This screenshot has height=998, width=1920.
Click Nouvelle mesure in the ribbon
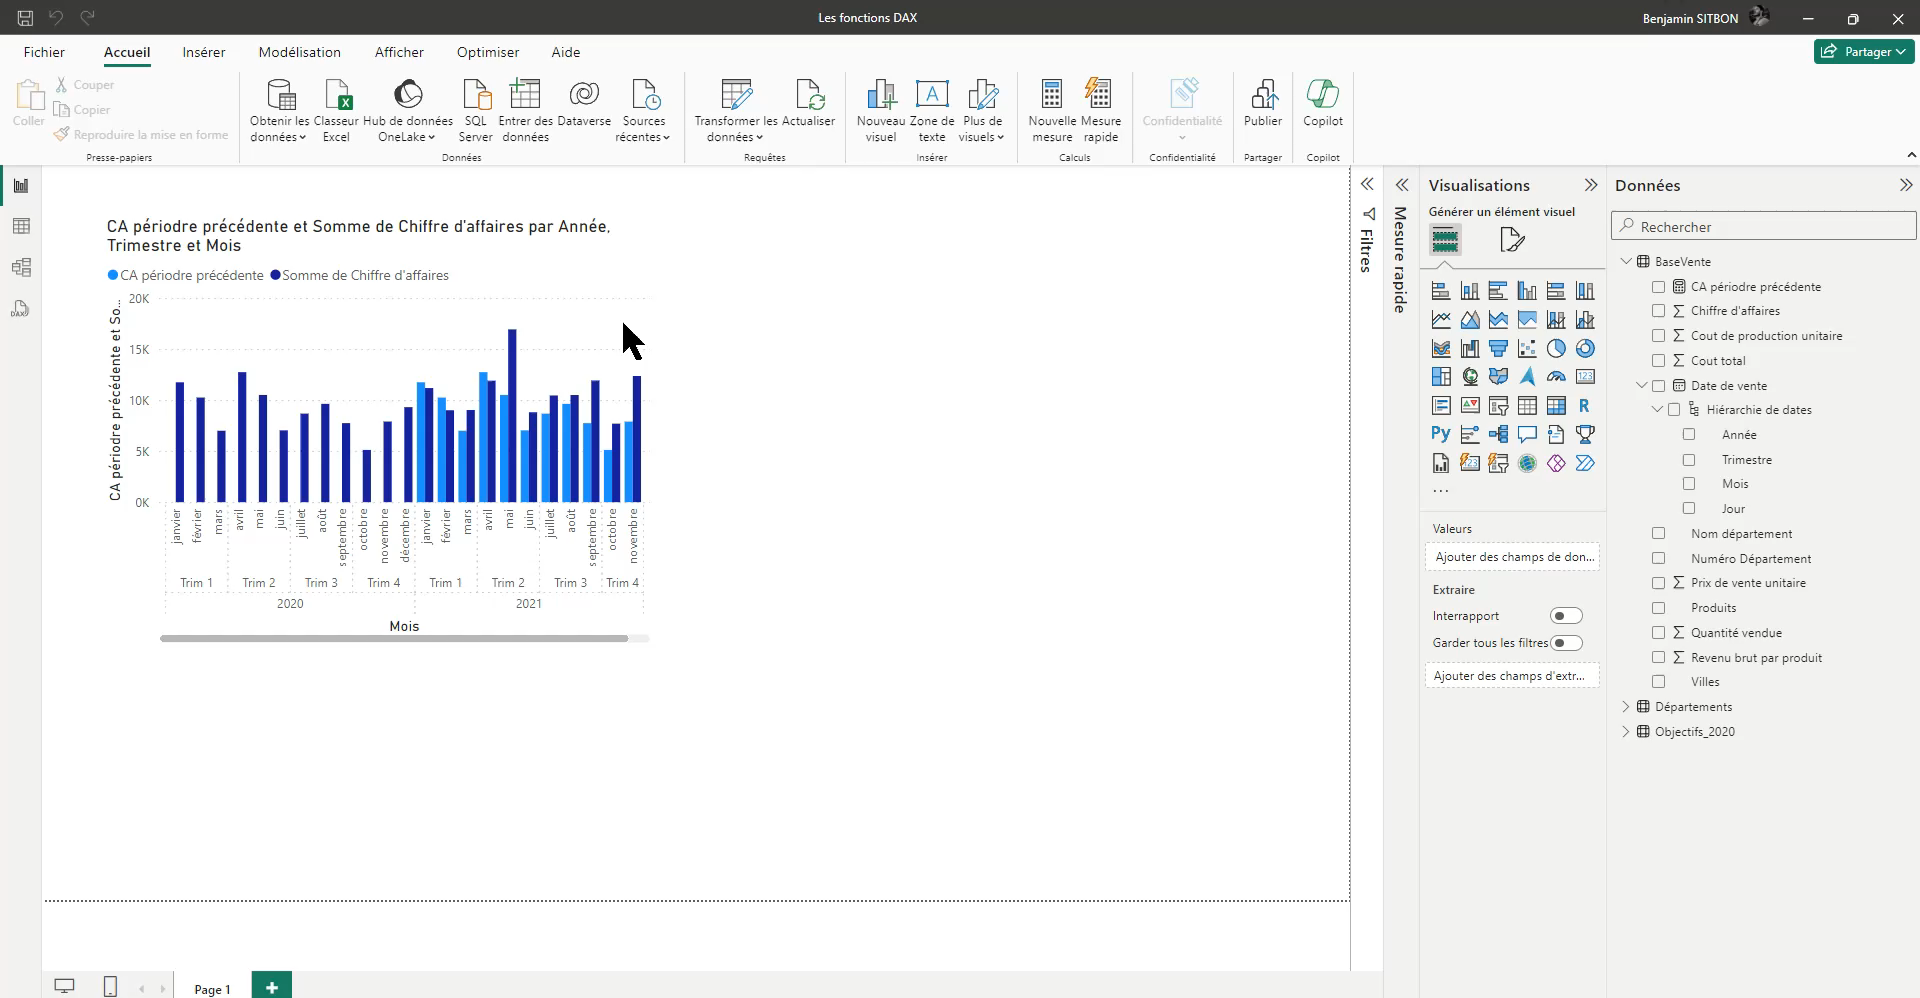[1052, 110]
